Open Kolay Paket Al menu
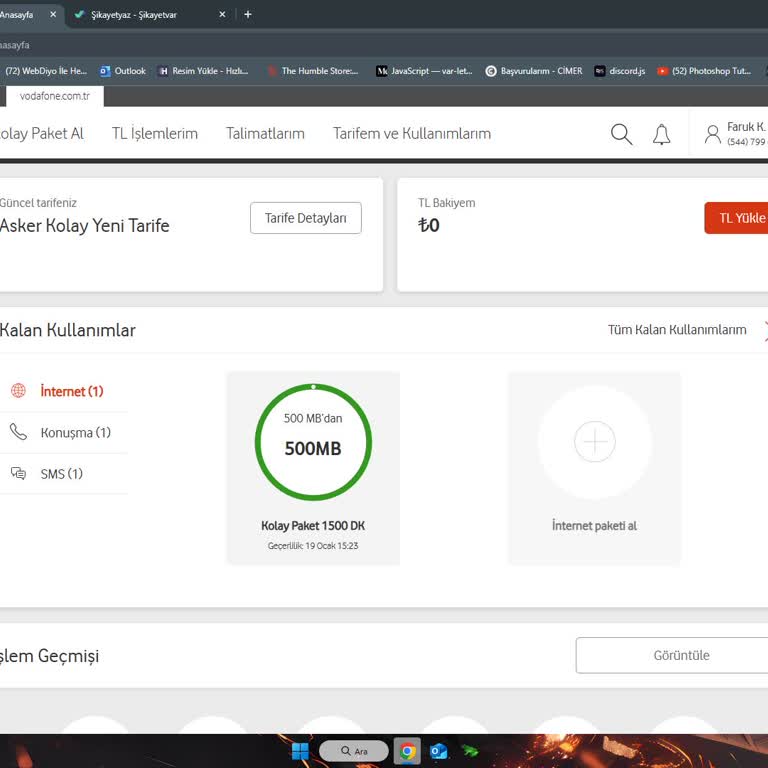The image size is (768, 768). pos(42,133)
